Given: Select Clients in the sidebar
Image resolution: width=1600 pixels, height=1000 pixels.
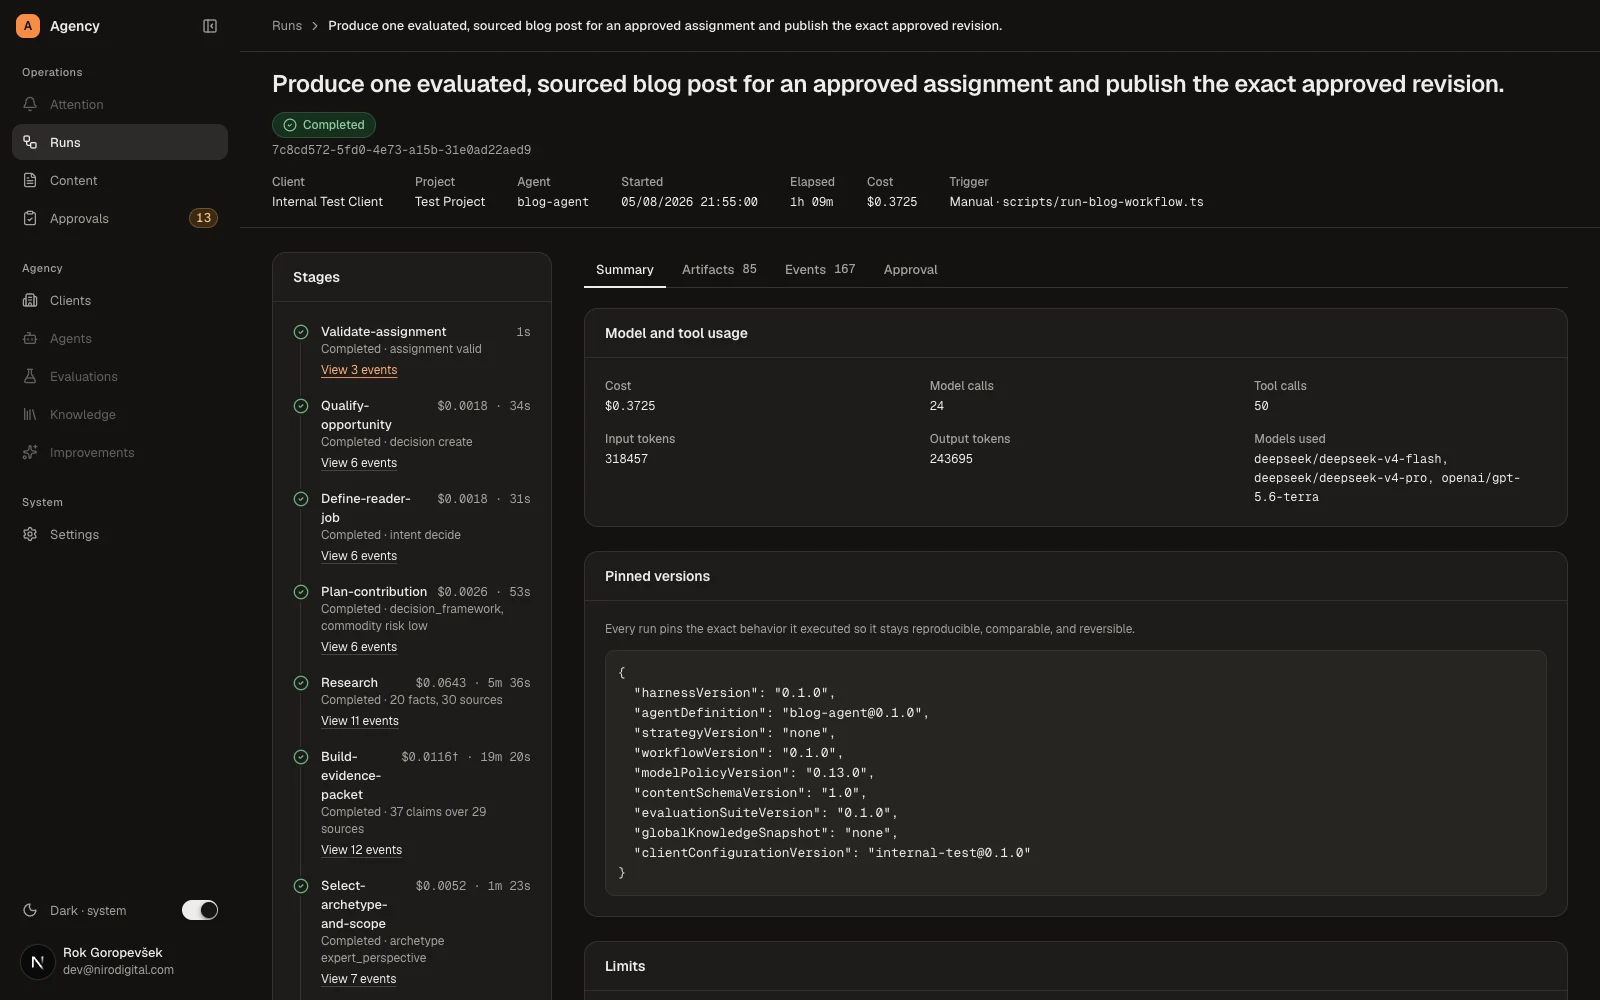Looking at the screenshot, I should 120,300.
